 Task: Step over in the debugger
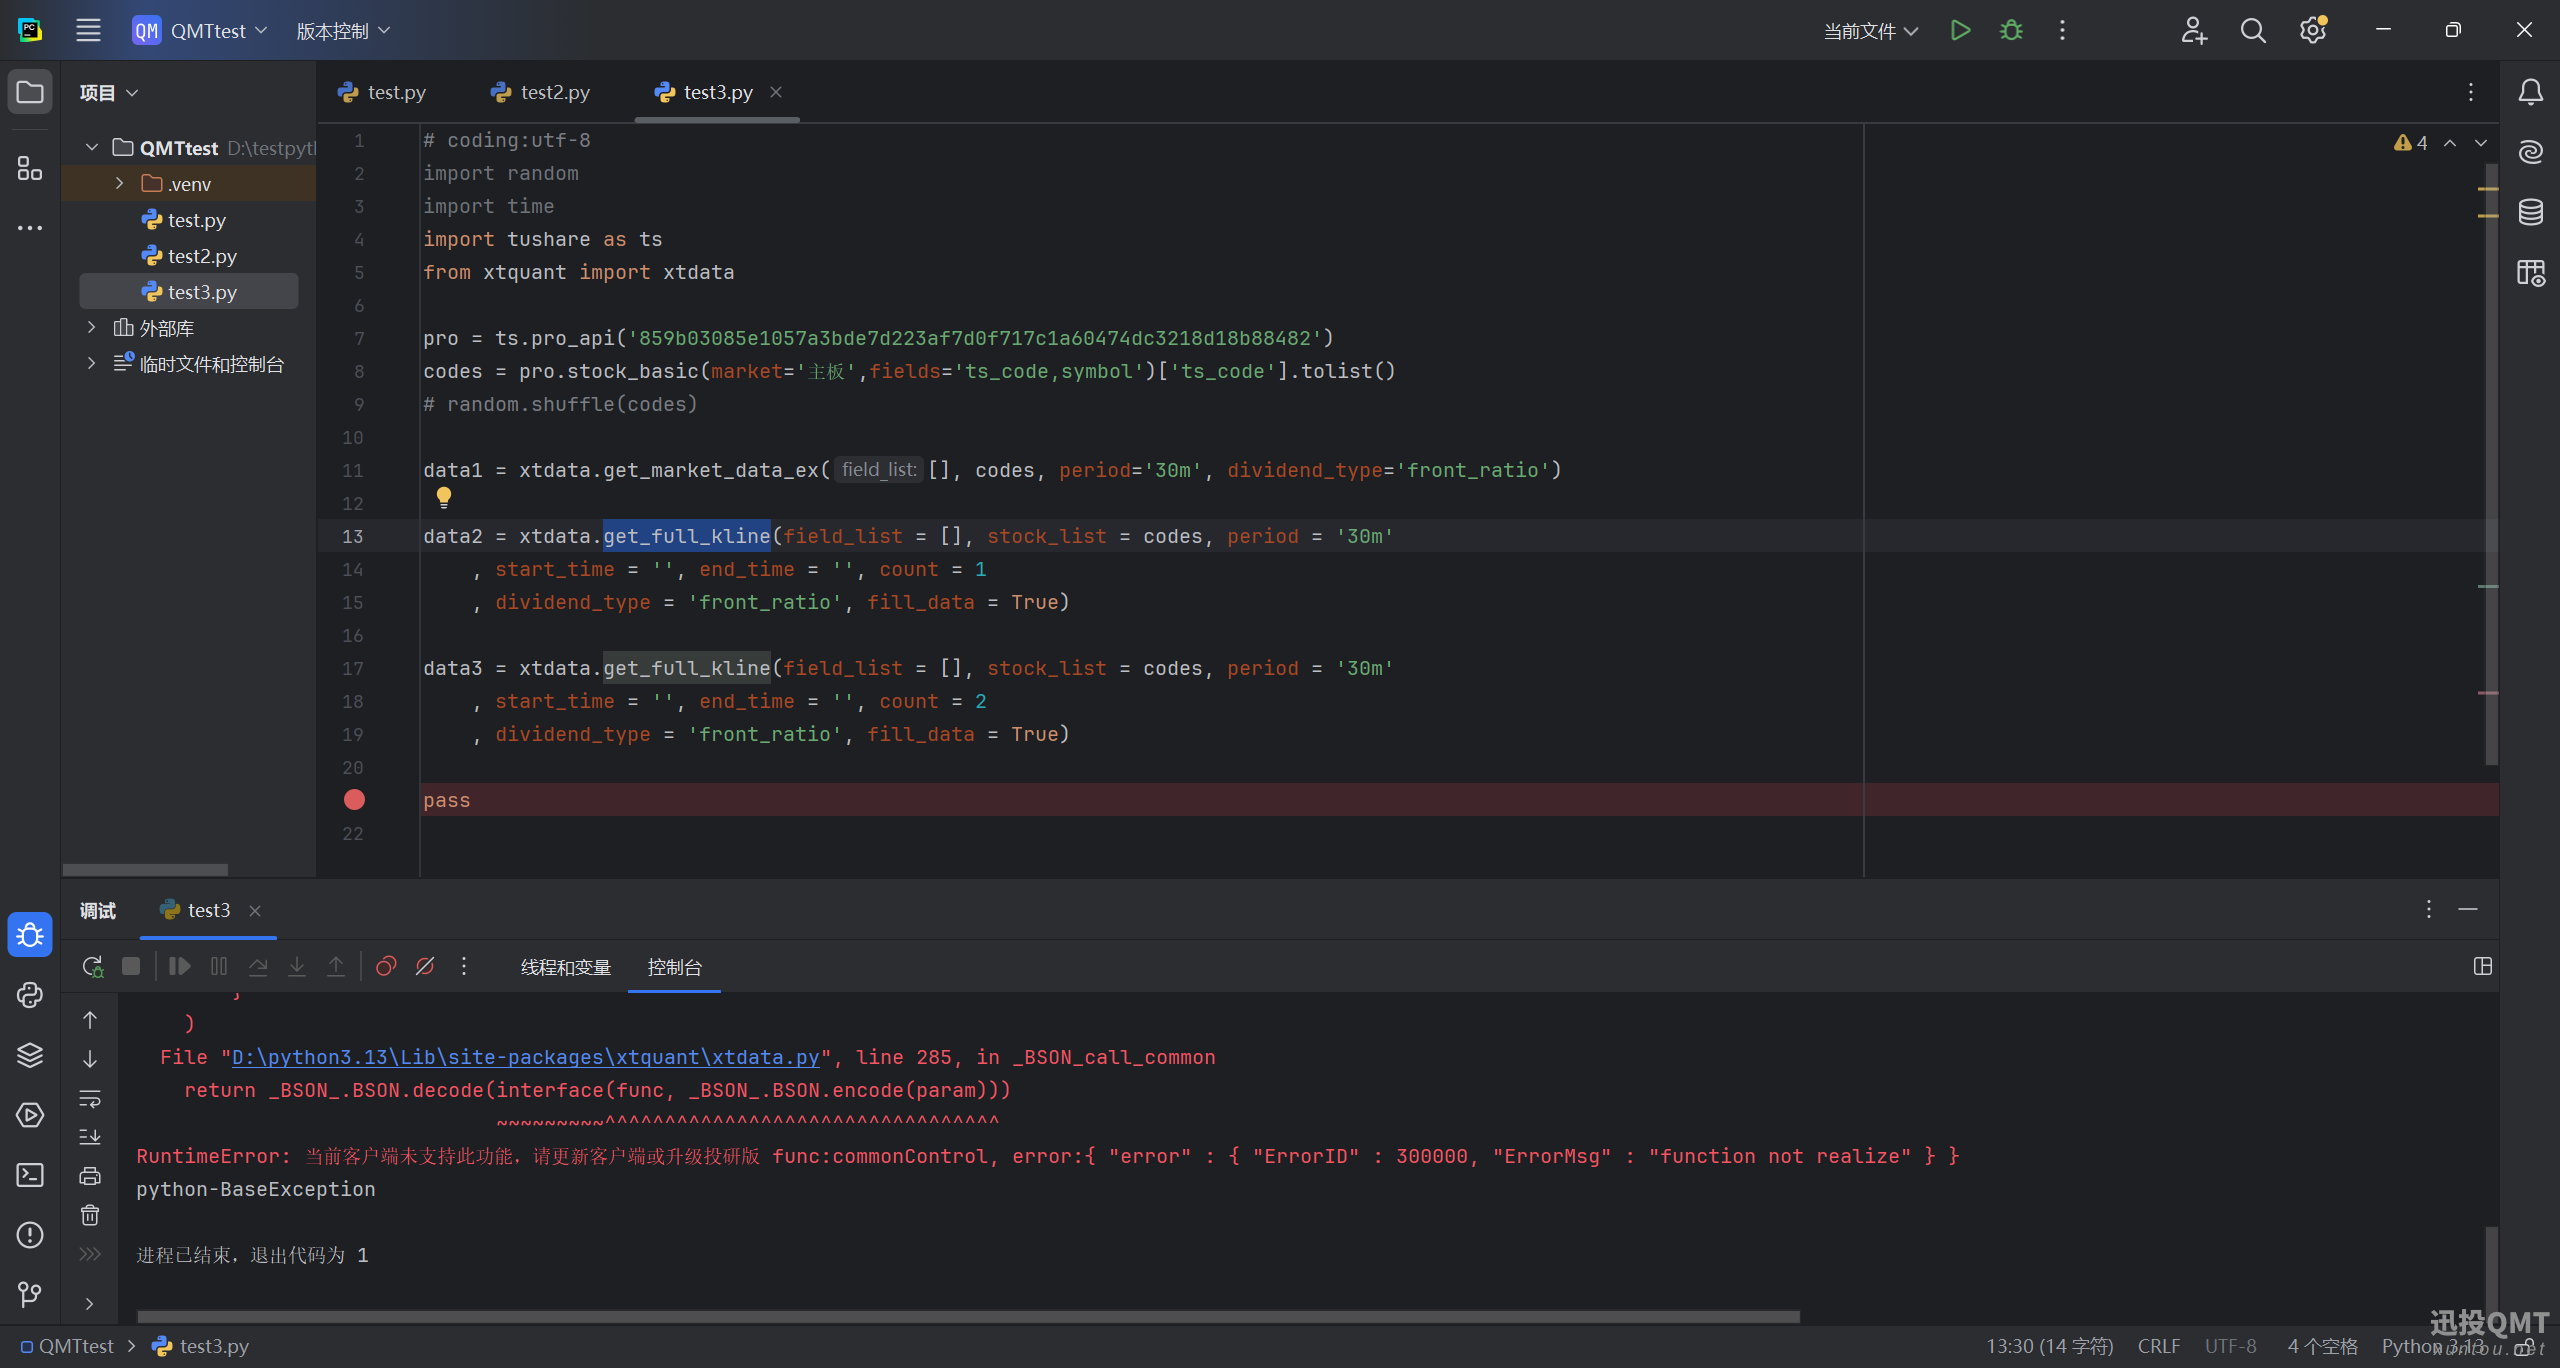click(258, 966)
